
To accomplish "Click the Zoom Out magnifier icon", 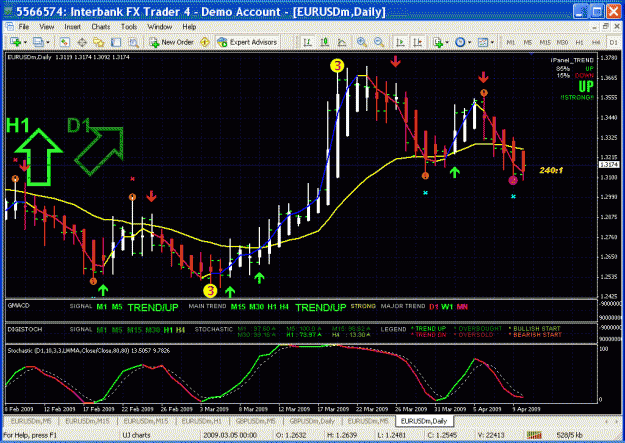I will (379, 42).
